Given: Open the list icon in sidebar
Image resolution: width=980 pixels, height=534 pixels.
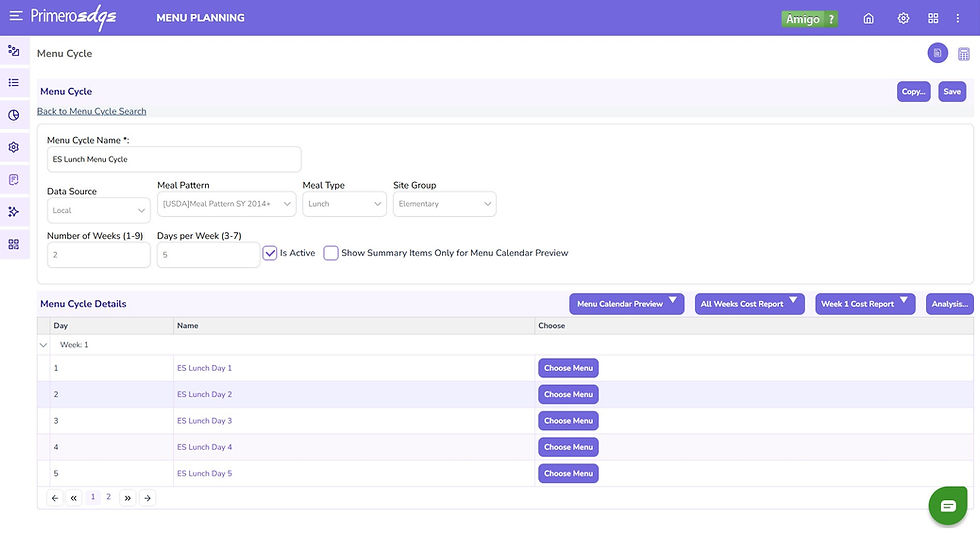Looking at the screenshot, I should click(14, 83).
